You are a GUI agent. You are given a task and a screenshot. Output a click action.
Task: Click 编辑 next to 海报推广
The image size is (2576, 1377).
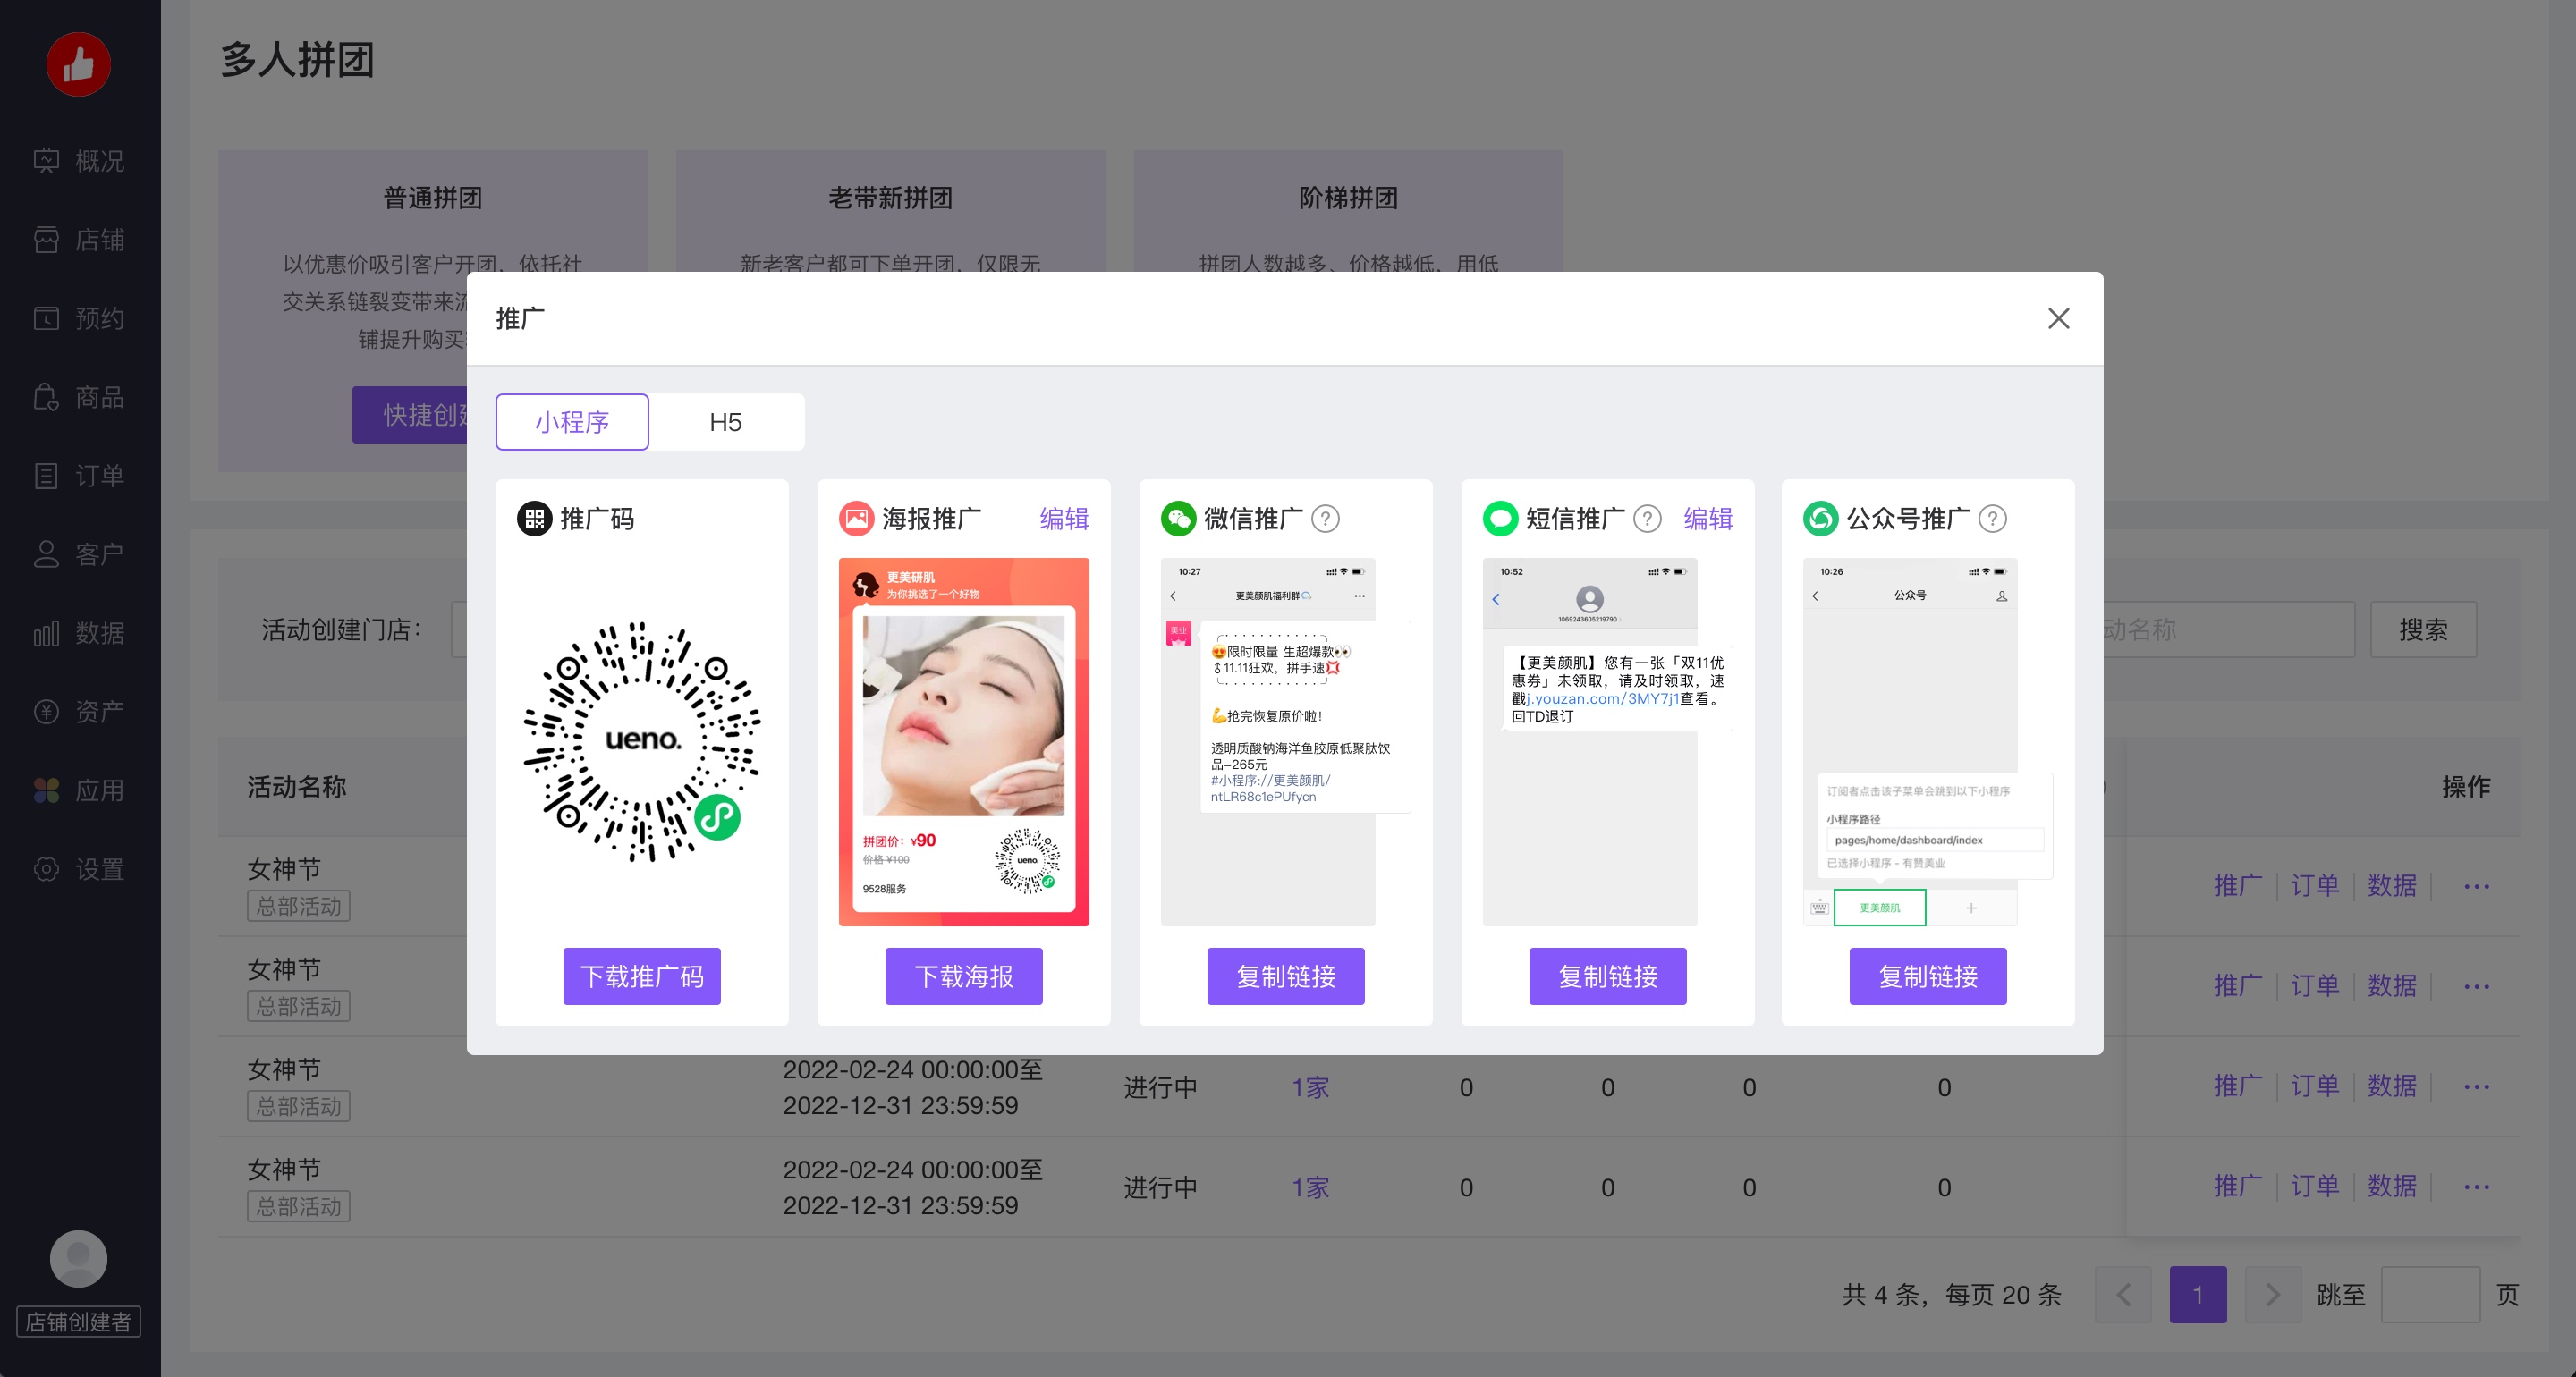tap(1064, 518)
